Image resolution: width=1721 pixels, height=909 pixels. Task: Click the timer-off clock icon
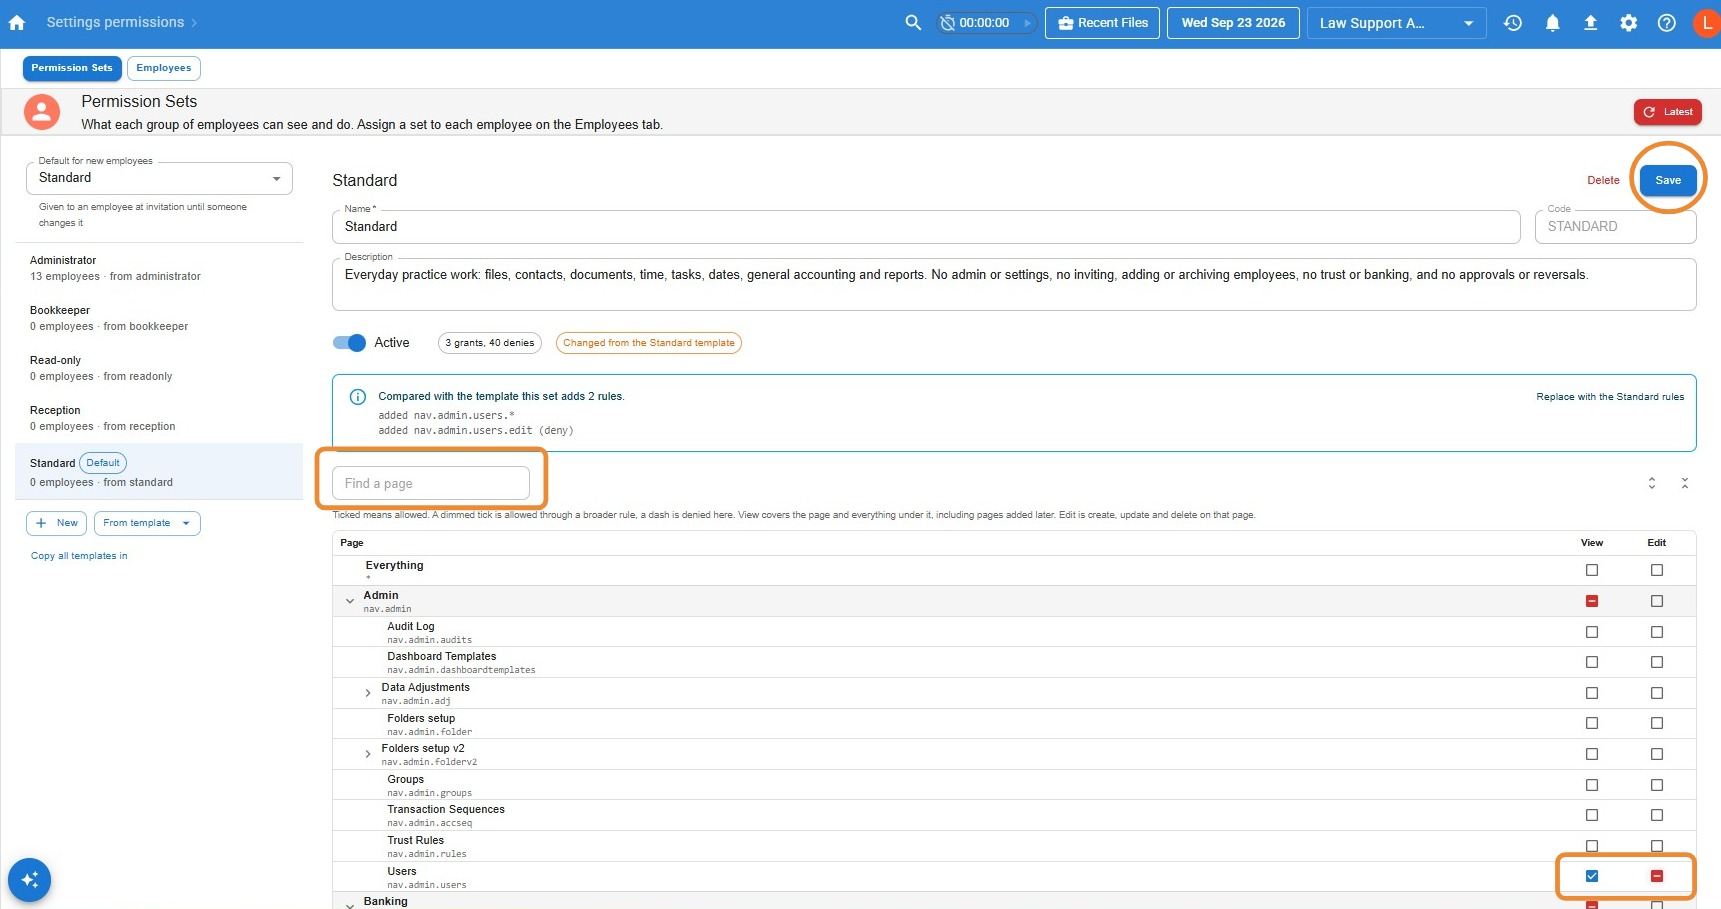point(948,22)
